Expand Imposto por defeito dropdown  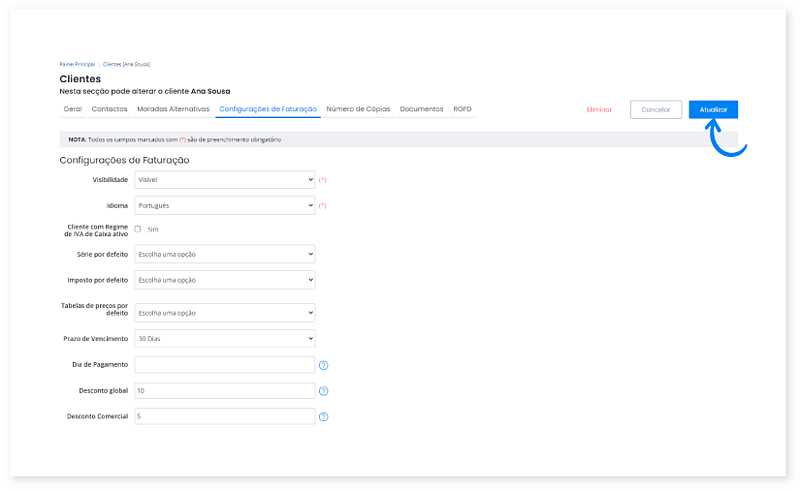point(225,280)
